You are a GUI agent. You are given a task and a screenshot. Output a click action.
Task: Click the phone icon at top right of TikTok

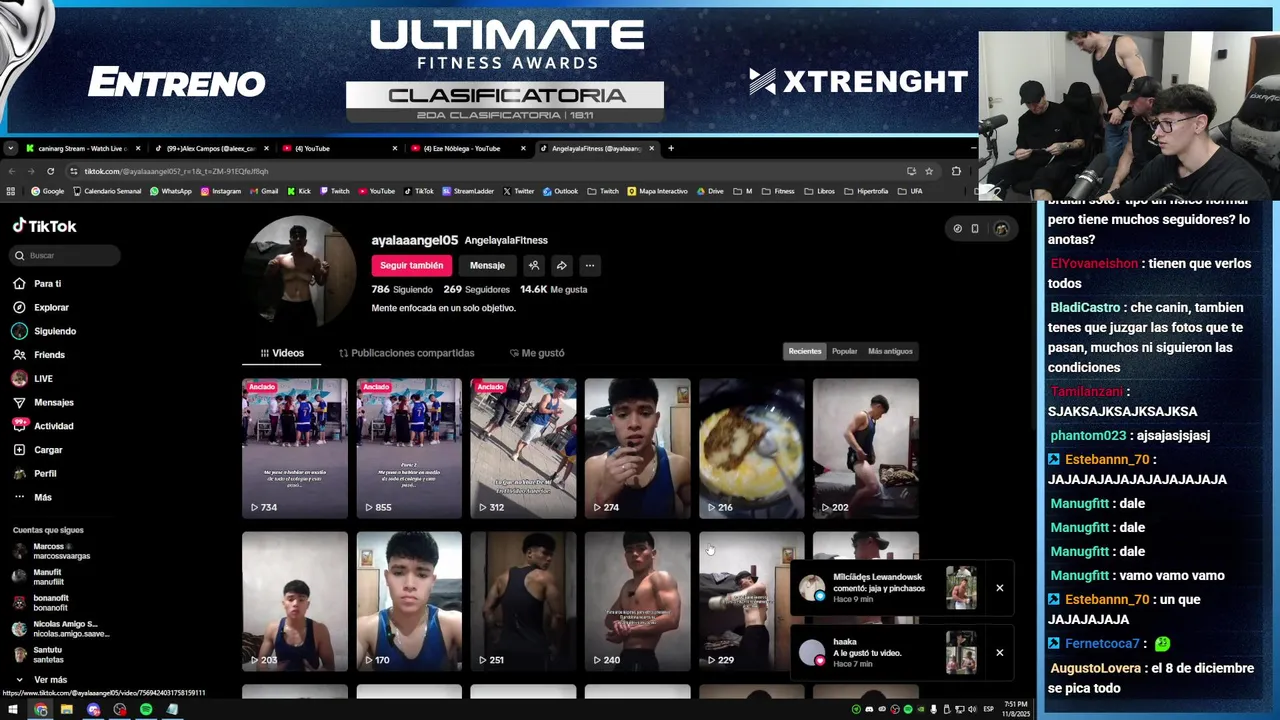(x=975, y=229)
